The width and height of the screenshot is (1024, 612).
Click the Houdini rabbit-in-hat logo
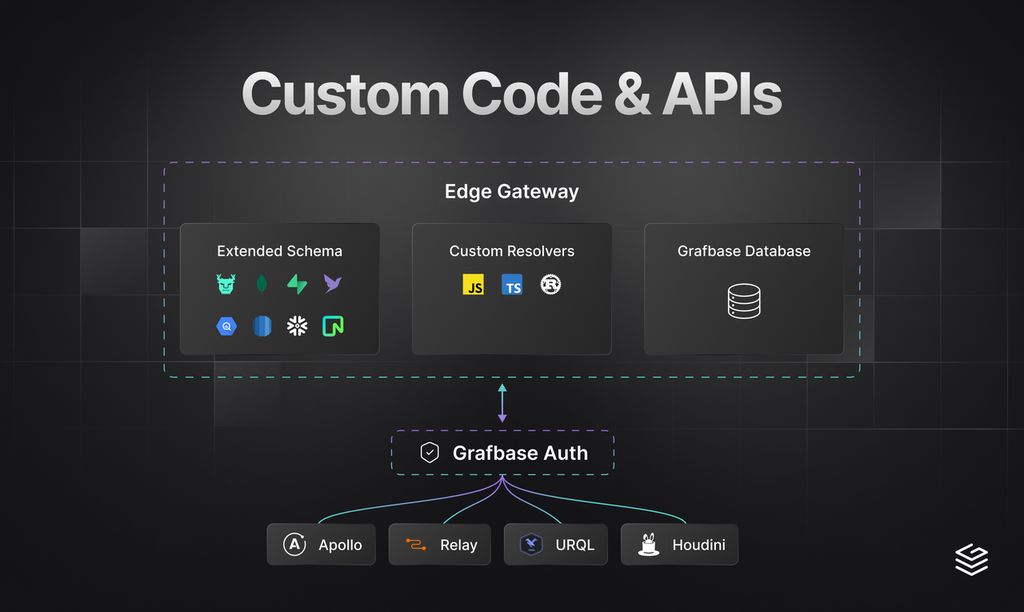(x=648, y=544)
